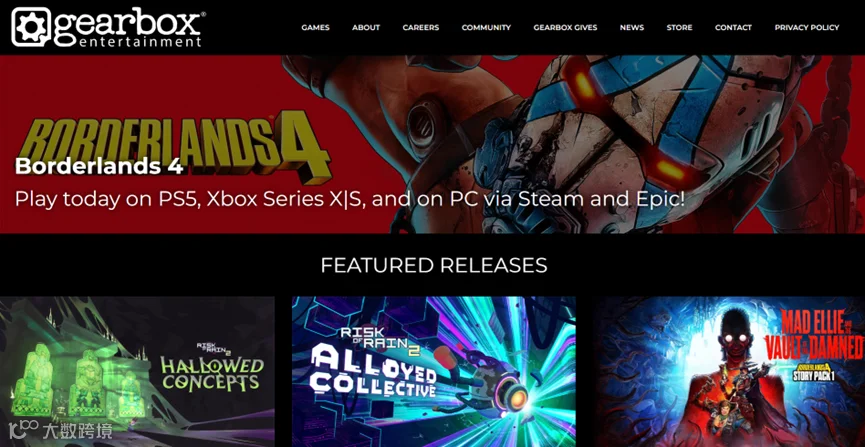Open the Alloyed Collective release thumbnail
Viewport: 865px width, 447px height.
[434, 371]
